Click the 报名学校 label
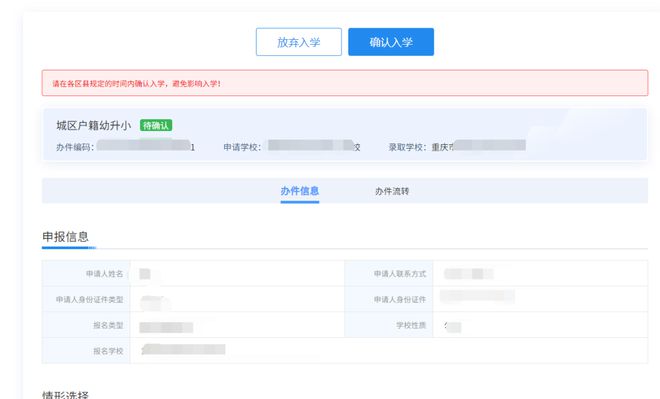Screen dimensions: 660x399 pos(108,351)
